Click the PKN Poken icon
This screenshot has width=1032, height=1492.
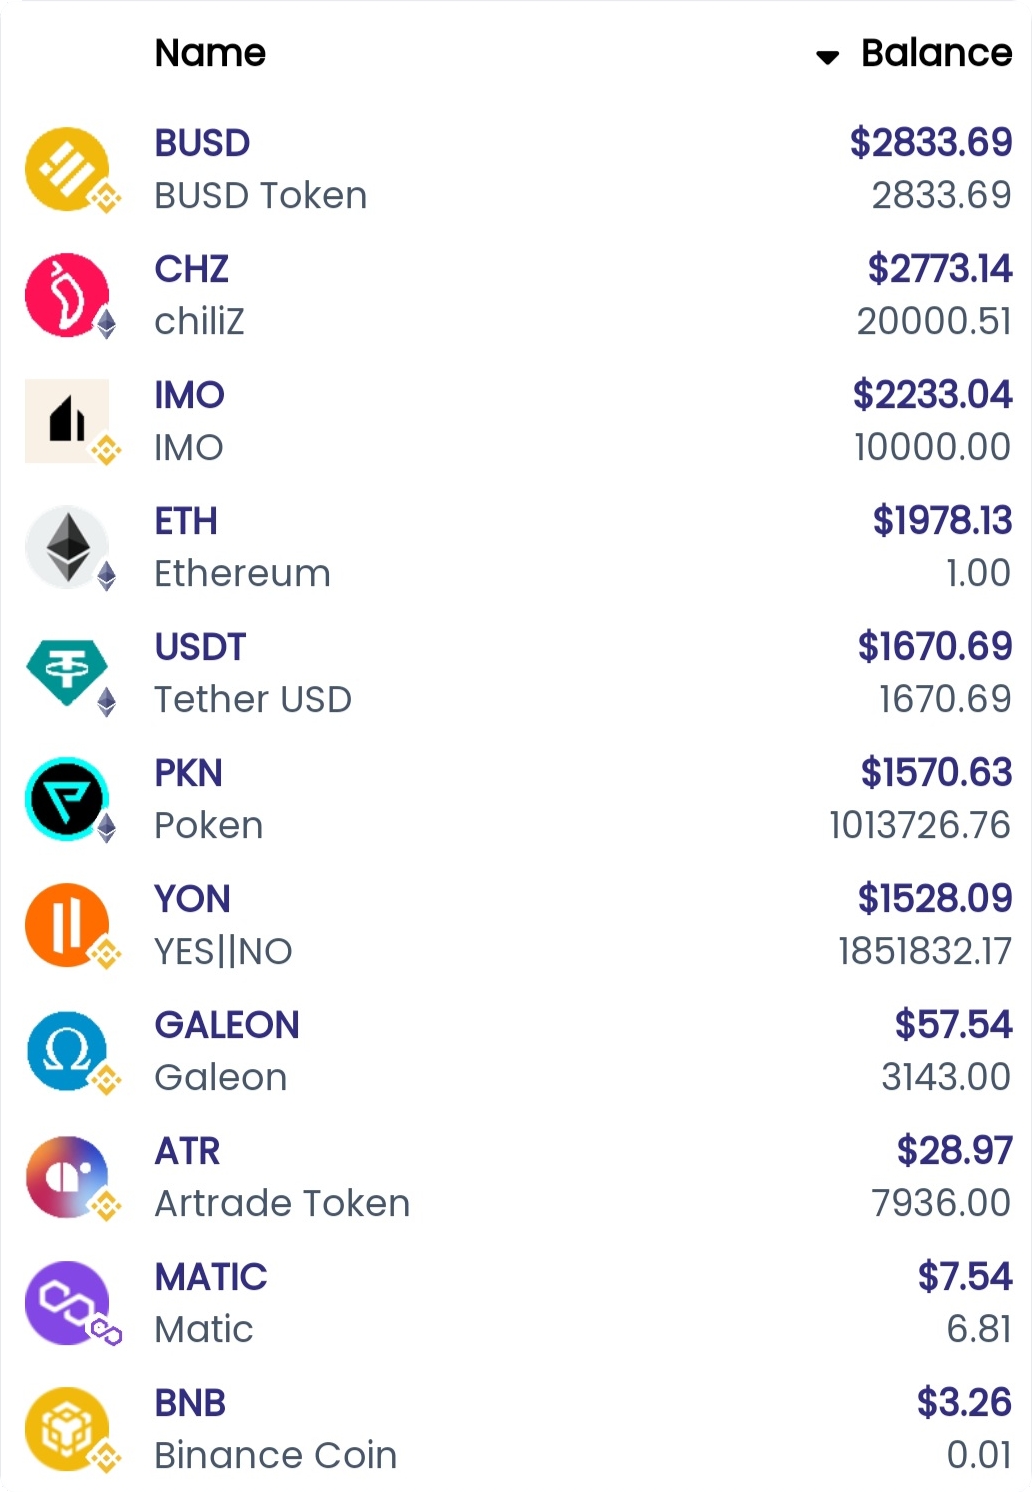coord(67,799)
